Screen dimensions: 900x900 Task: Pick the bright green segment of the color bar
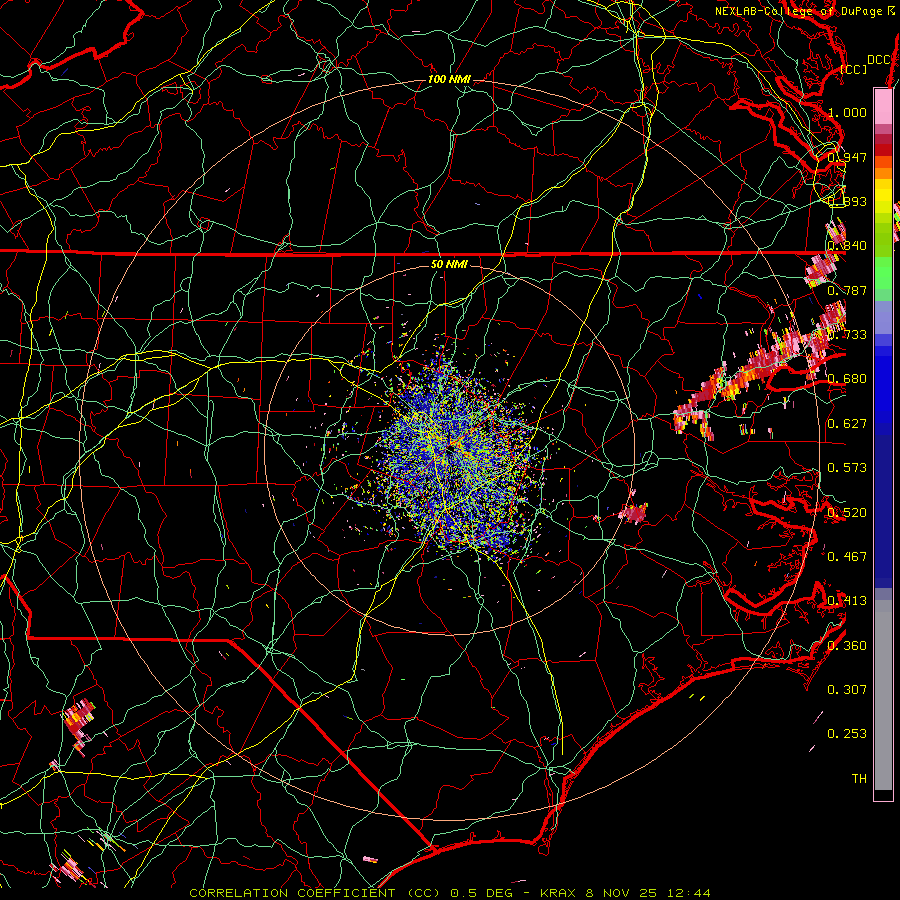point(883,274)
